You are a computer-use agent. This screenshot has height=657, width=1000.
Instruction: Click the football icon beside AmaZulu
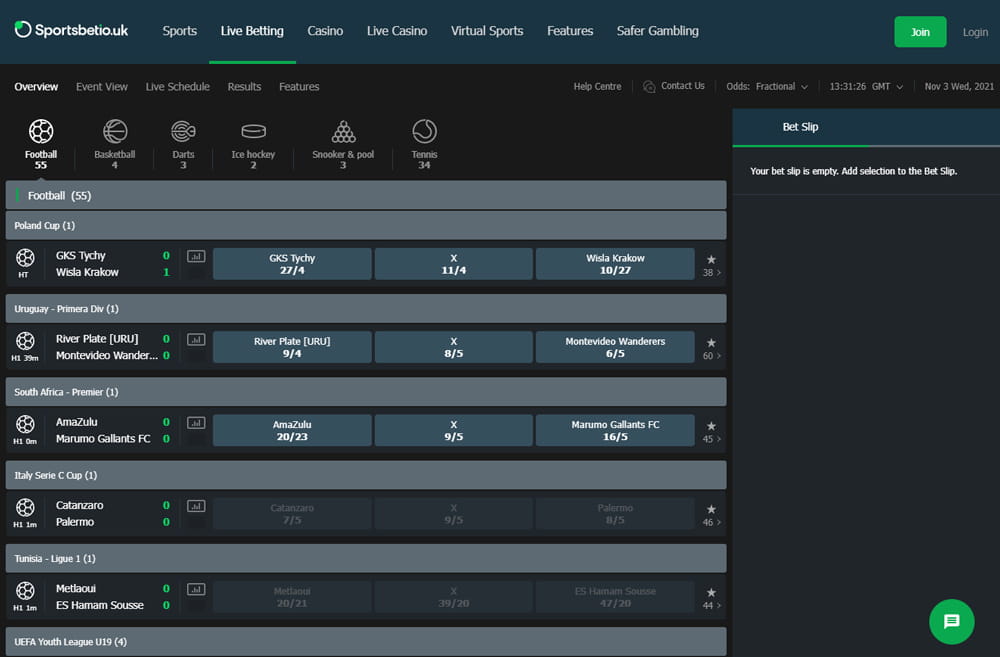[25, 424]
